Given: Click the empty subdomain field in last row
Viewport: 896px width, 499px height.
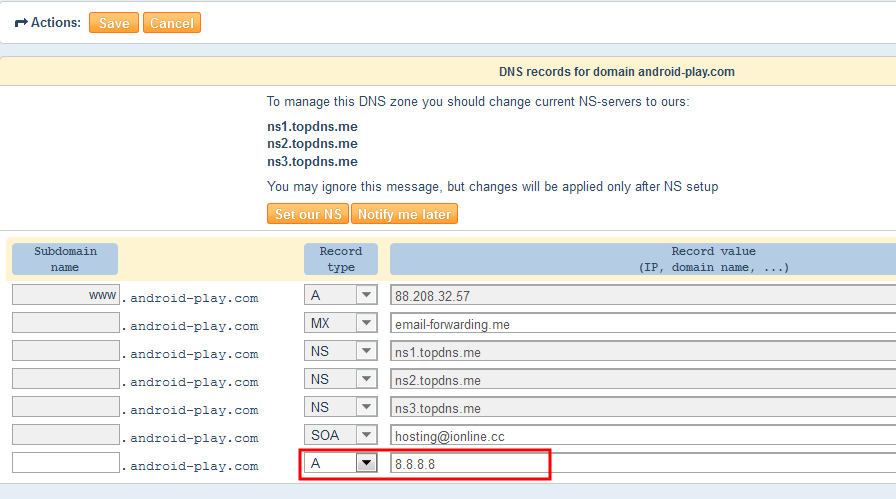Looking at the screenshot, I should [x=66, y=463].
